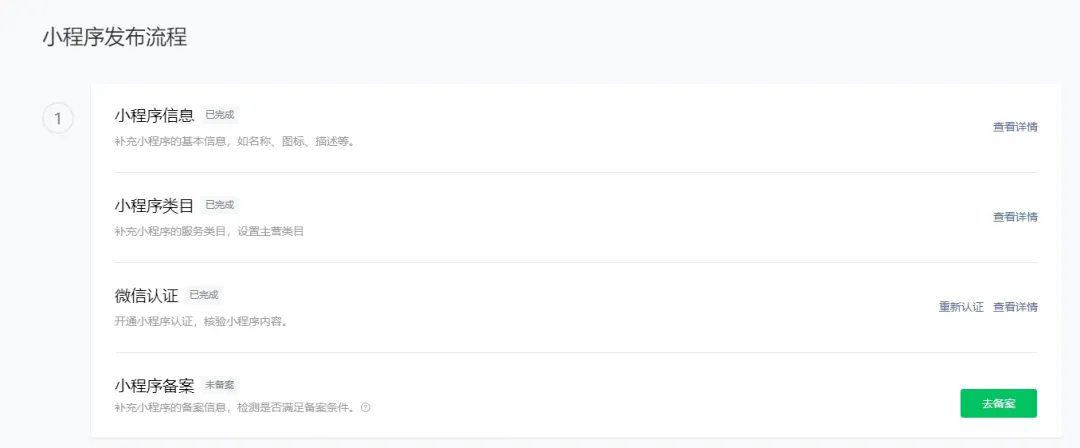Viewport: 1080px width, 448px height.
Task: Click description text under 小程序信息
Action: (x=234, y=141)
